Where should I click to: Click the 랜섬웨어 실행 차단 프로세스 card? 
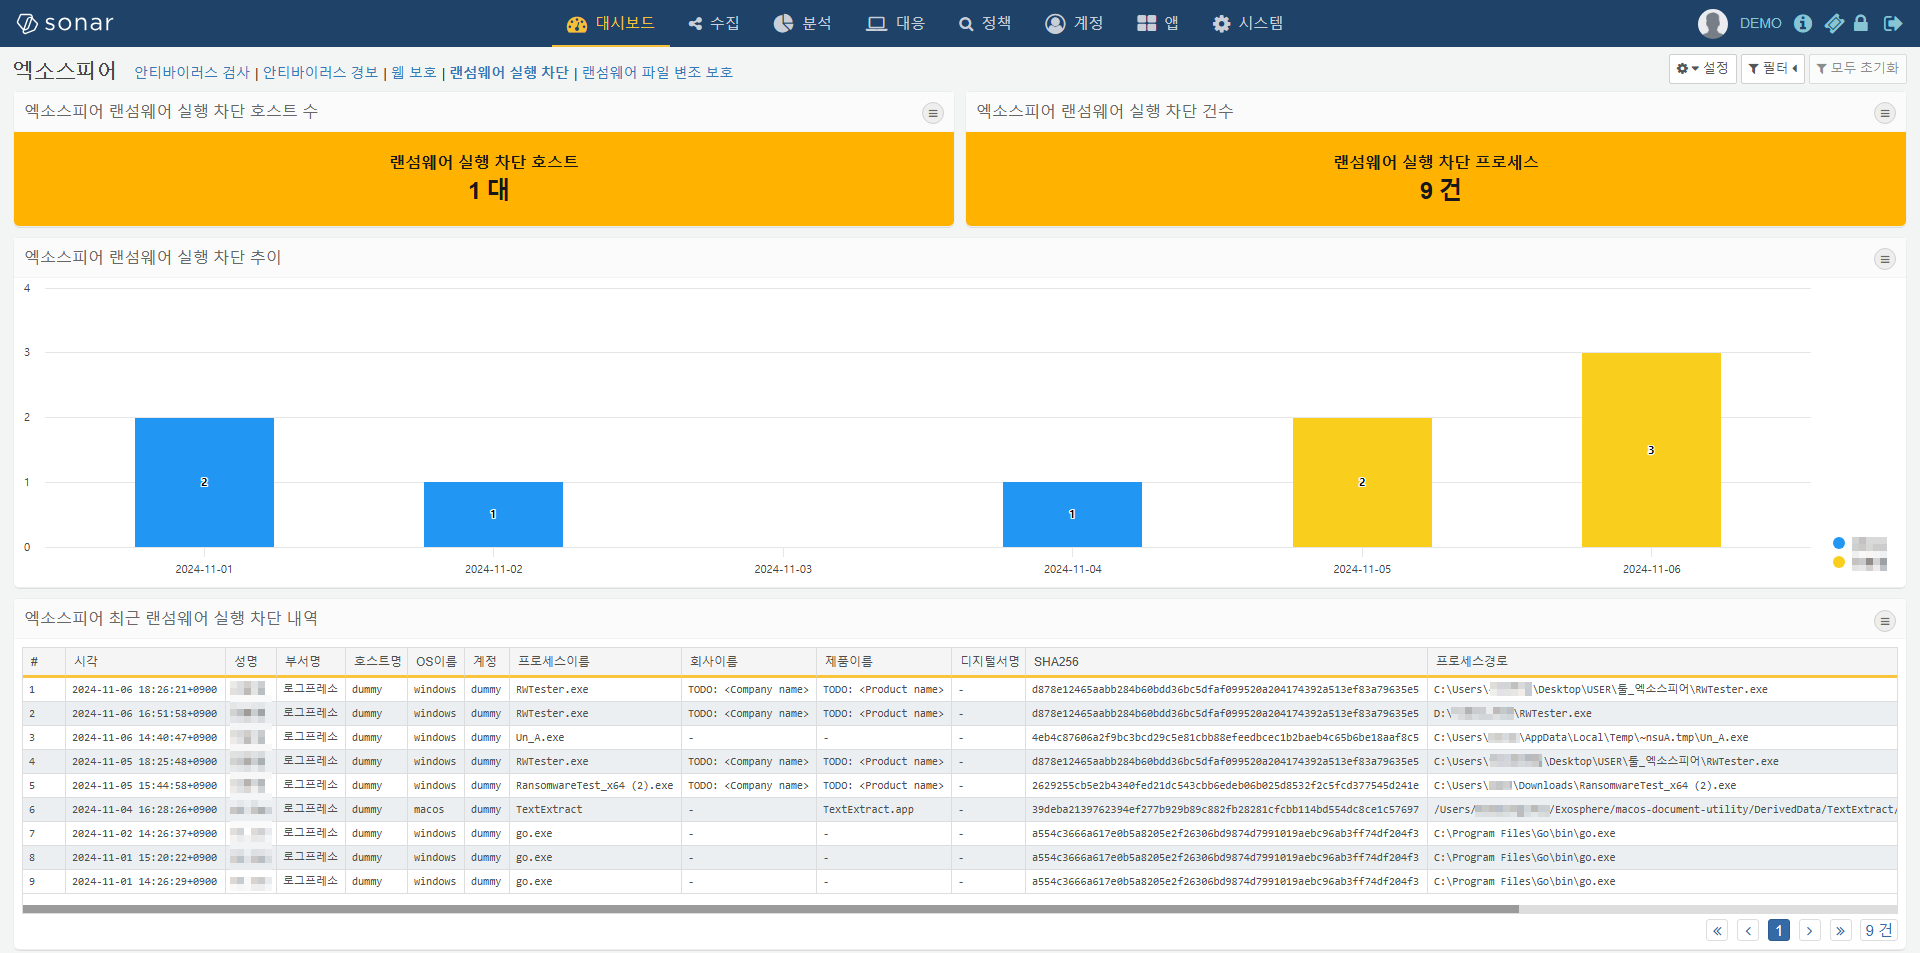click(1436, 178)
